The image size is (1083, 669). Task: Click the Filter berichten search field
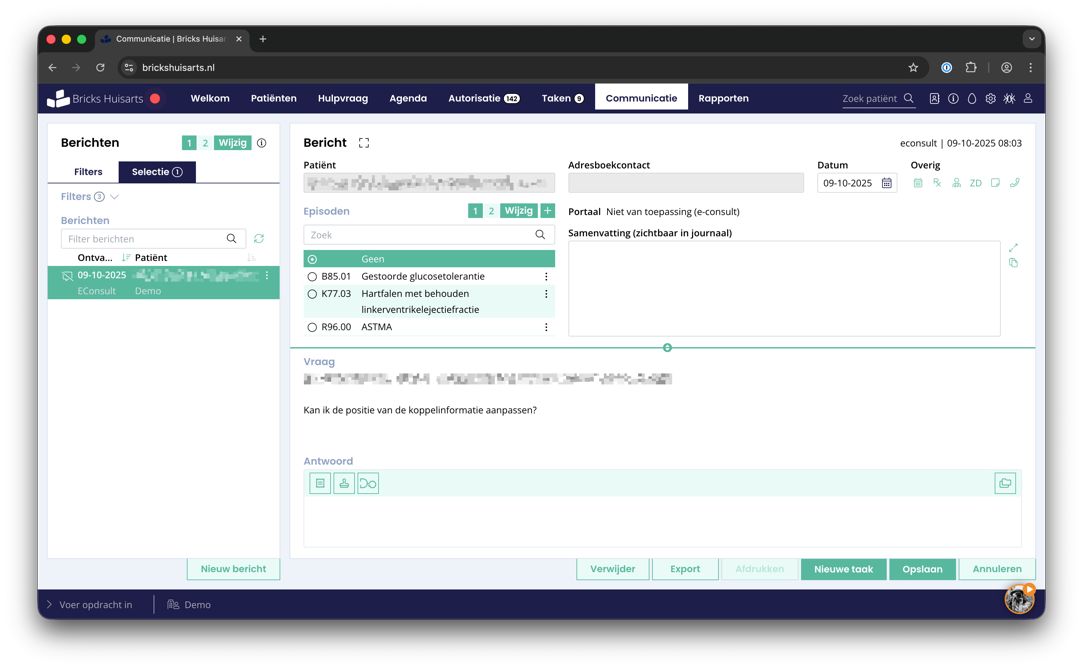coord(145,239)
